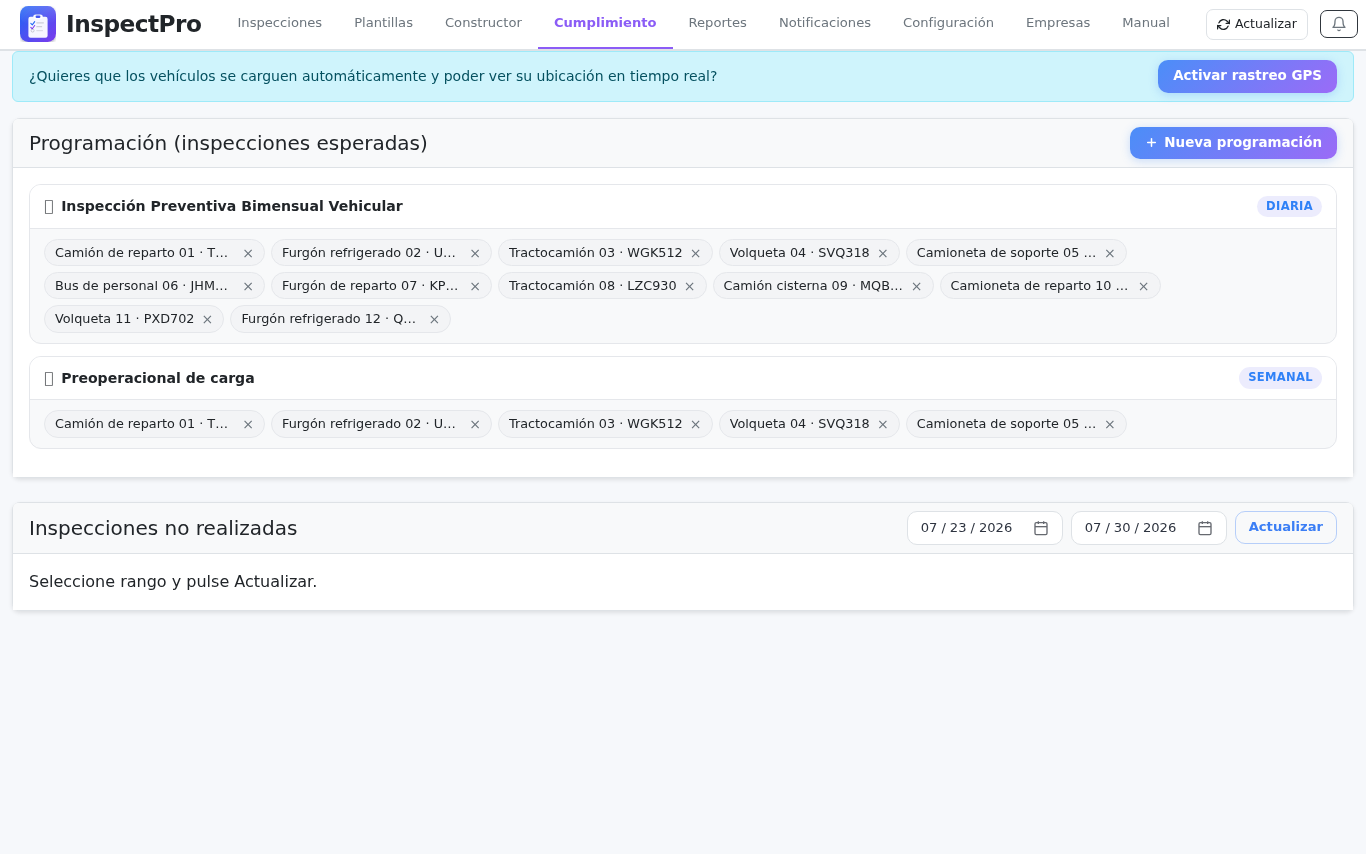Click the InspectPro clipboard logo icon
Viewport: 1366px width, 854px height.
coord(38,24)
